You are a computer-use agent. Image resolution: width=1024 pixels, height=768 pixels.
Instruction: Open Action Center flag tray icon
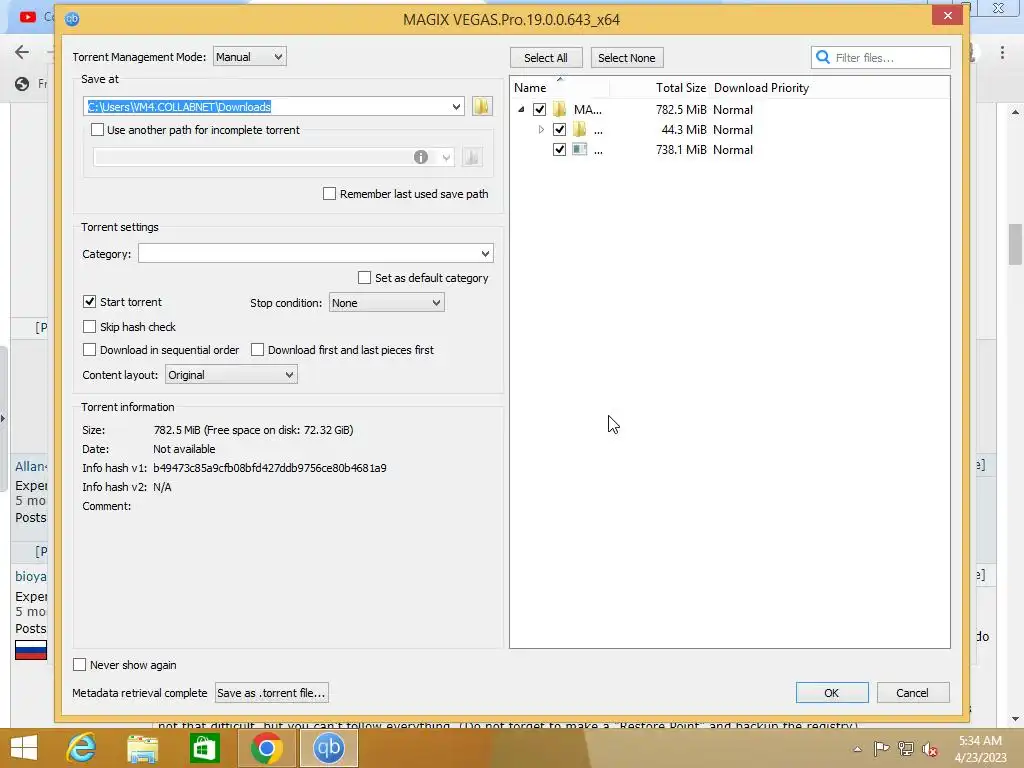pyautogui.click(x=882, y=748)
